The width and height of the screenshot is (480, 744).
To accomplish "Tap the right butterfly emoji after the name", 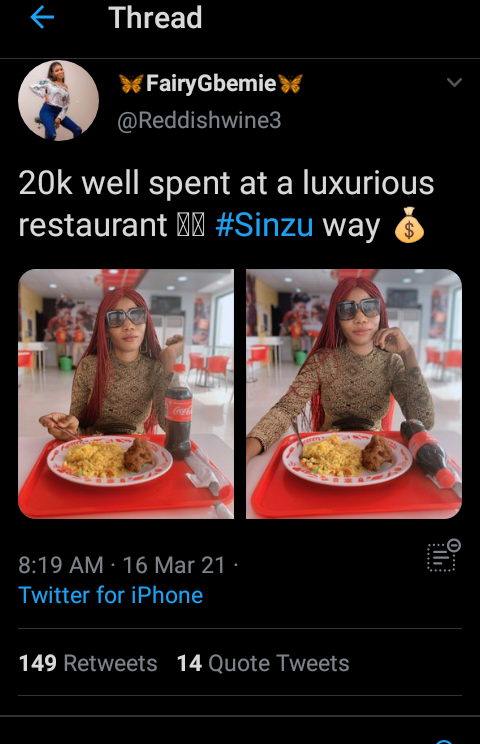I will tap(290, 84).
